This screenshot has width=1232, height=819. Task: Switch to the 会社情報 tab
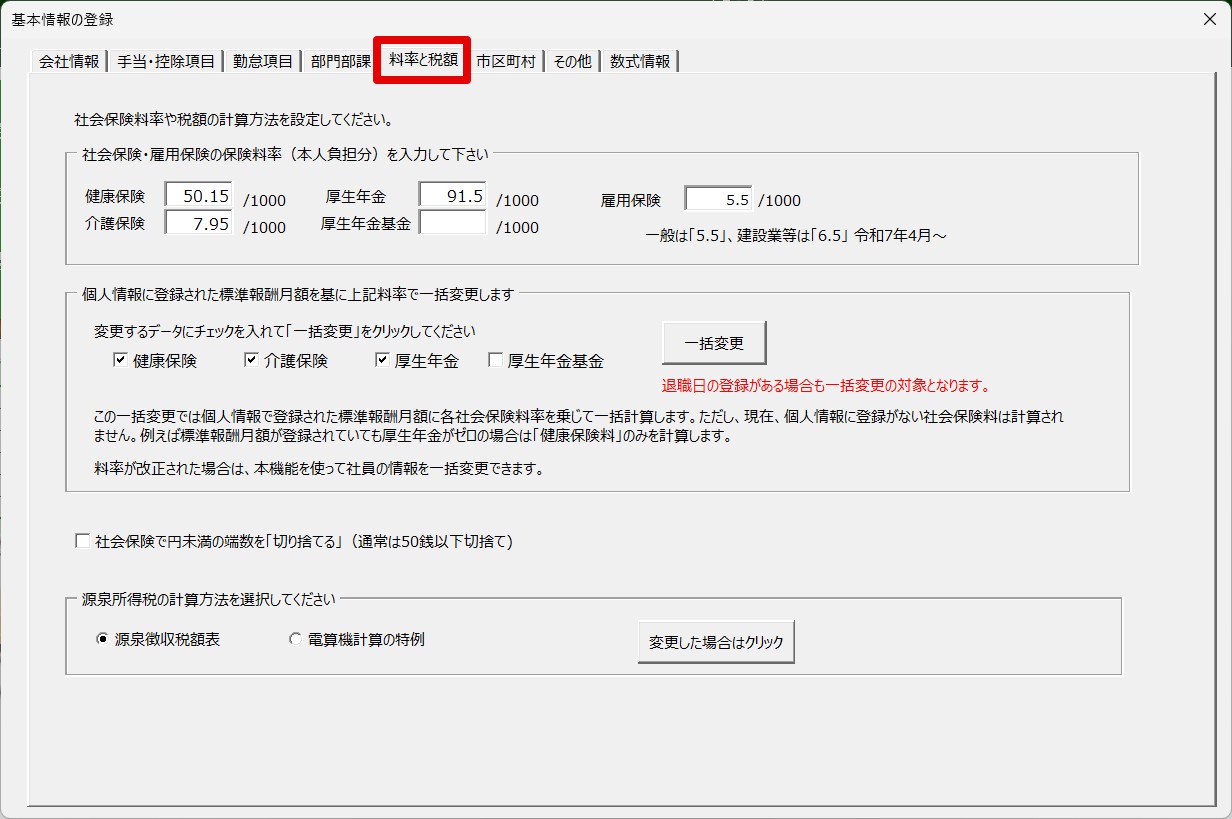tap(68, 62)
